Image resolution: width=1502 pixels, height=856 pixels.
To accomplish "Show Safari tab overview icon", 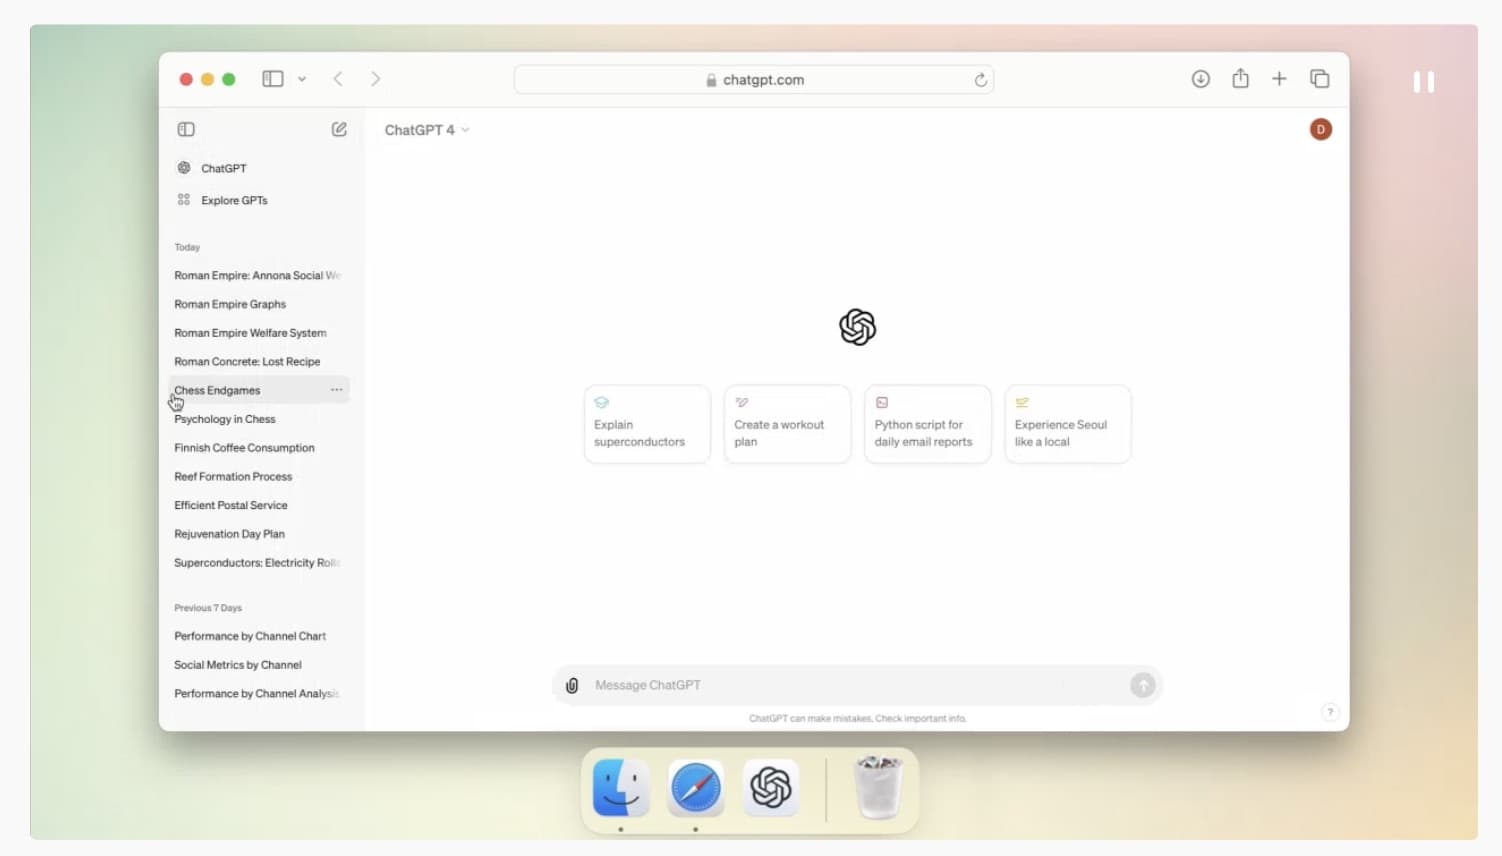I will (1319, 79).
